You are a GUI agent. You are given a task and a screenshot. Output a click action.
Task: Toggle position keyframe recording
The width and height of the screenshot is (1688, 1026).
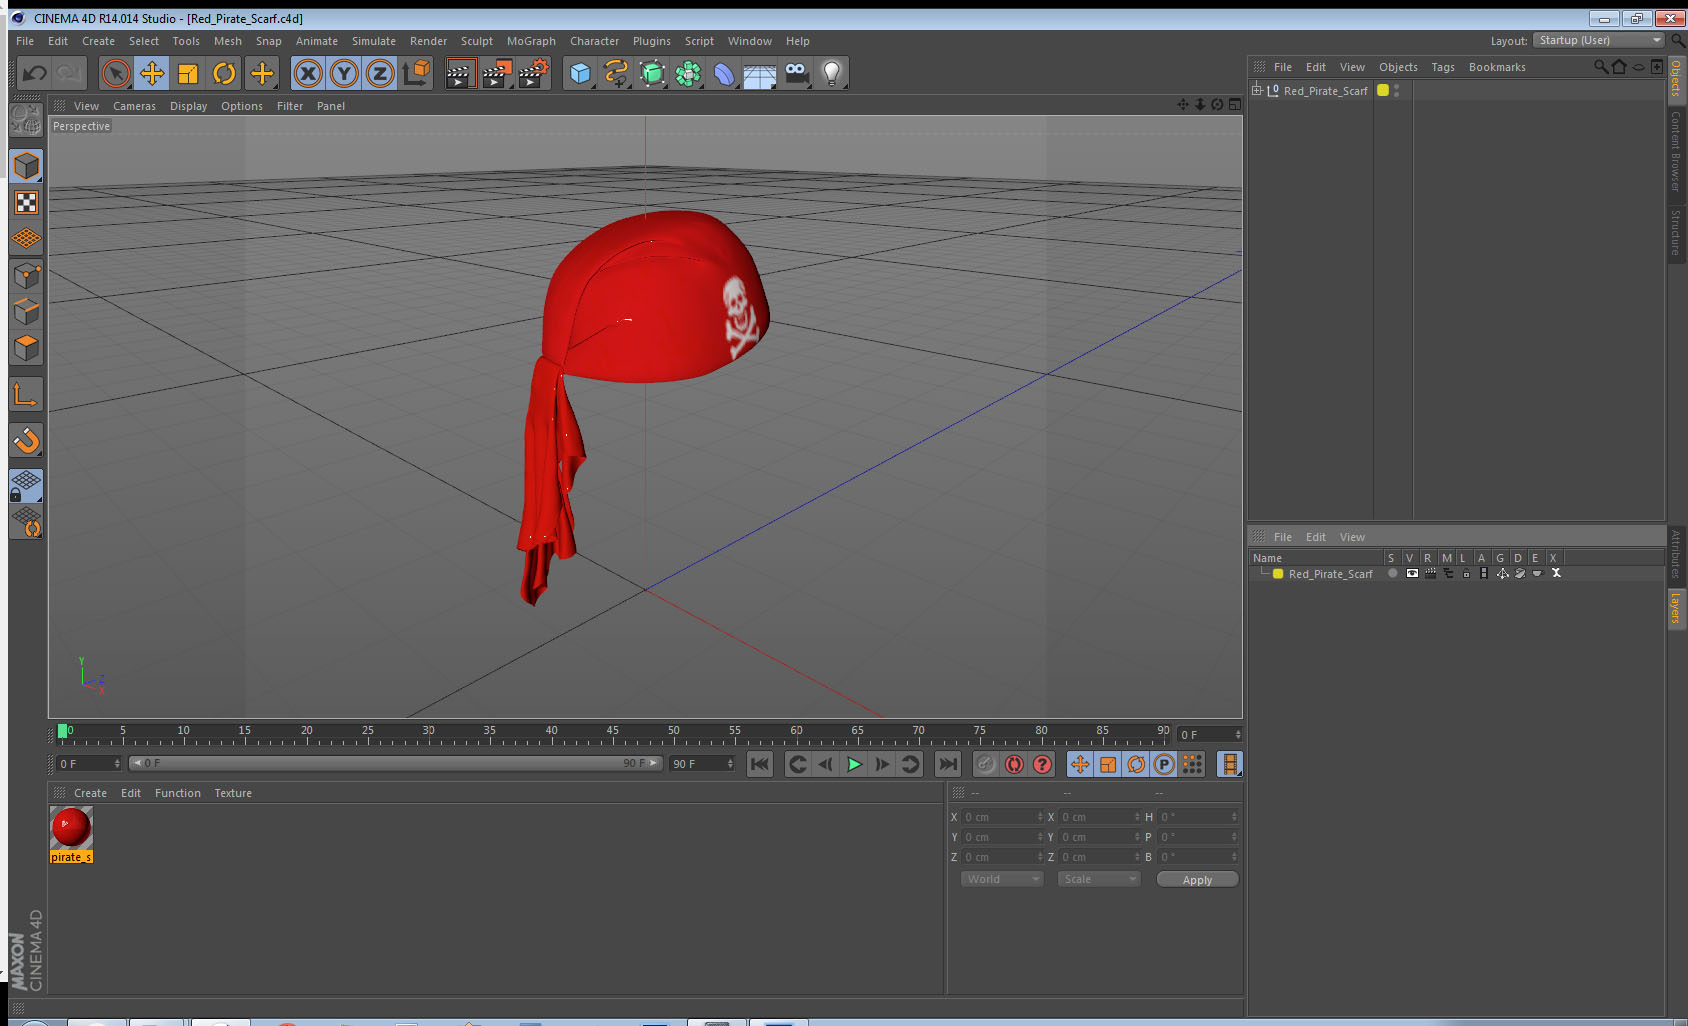(1080, 764)
